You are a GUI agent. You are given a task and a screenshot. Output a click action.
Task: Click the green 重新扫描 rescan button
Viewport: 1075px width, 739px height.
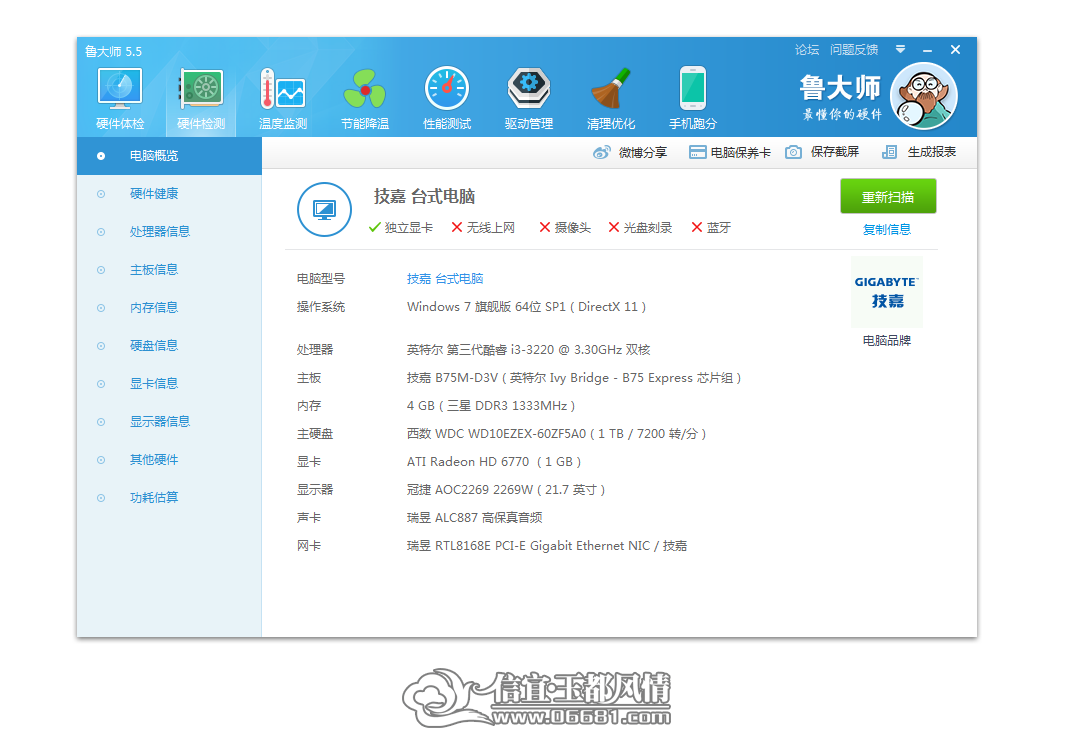888,197
